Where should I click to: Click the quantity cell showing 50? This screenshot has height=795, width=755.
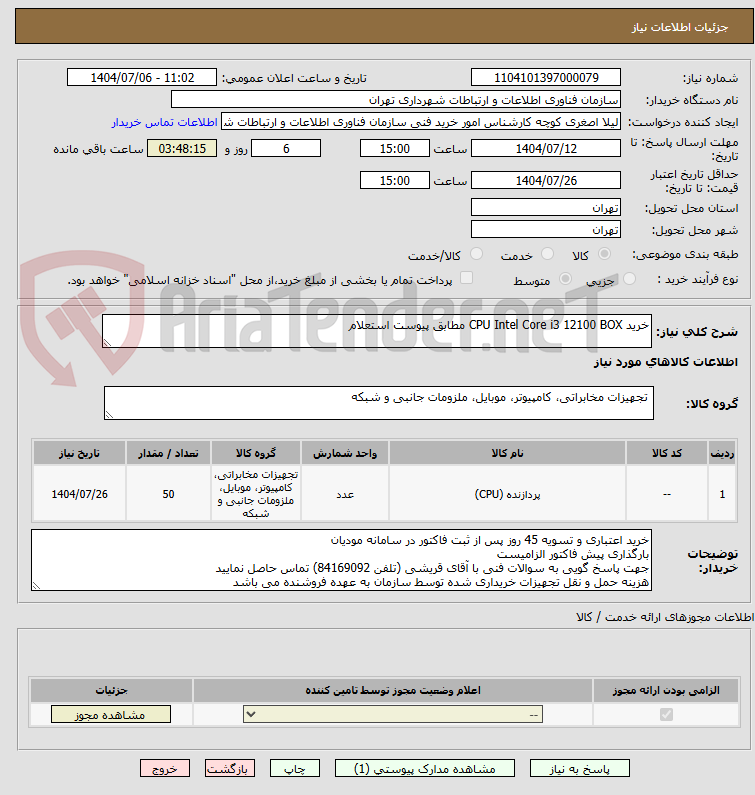168,494
